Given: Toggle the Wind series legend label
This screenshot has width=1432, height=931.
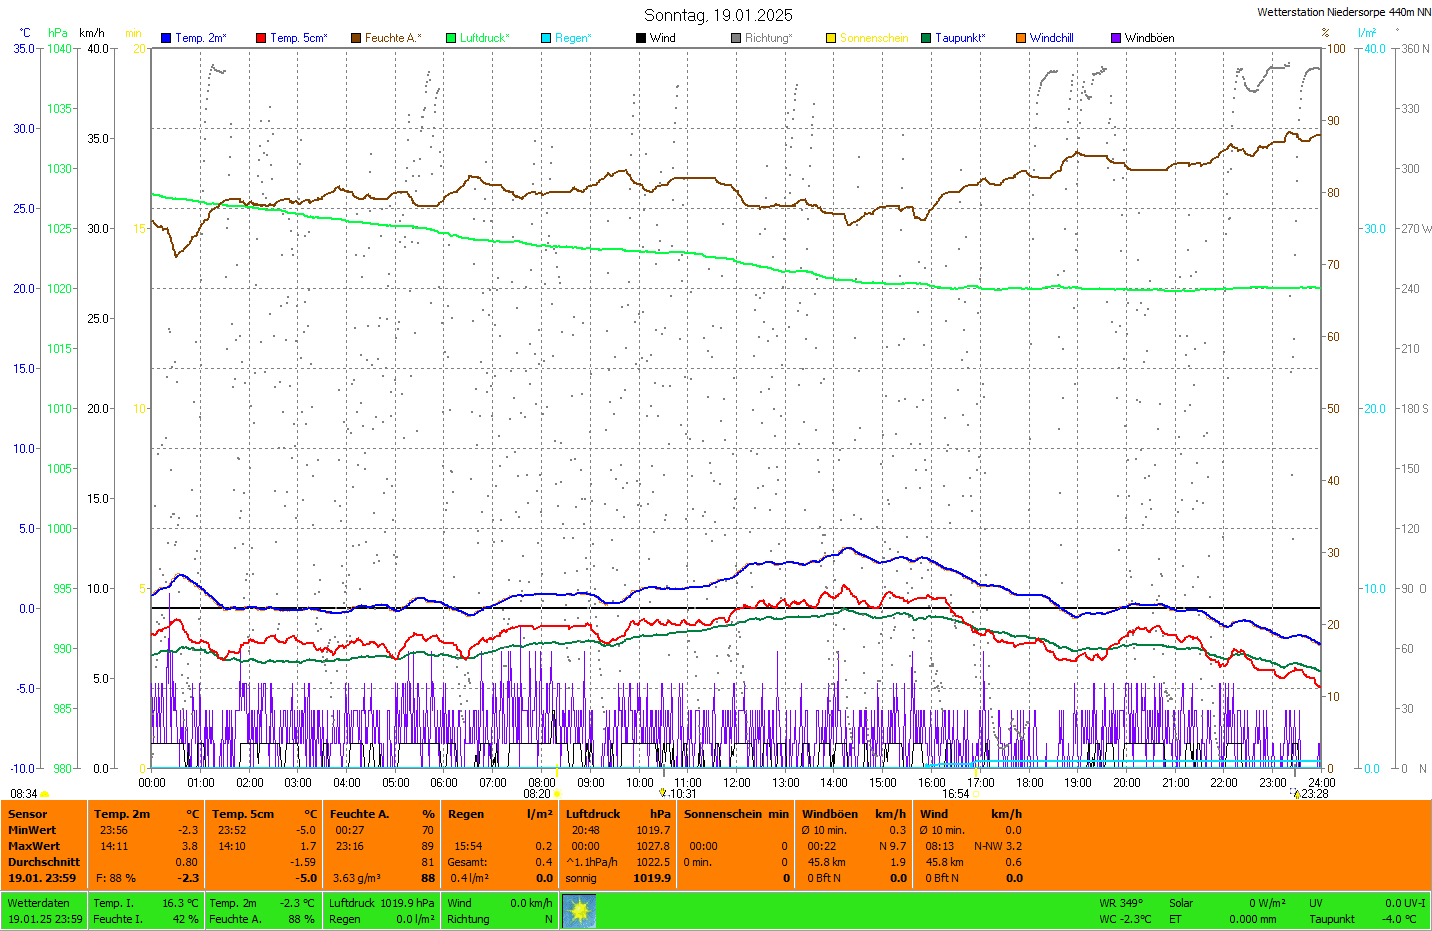Looking at the screenshot, I should (x=662, y=38).
